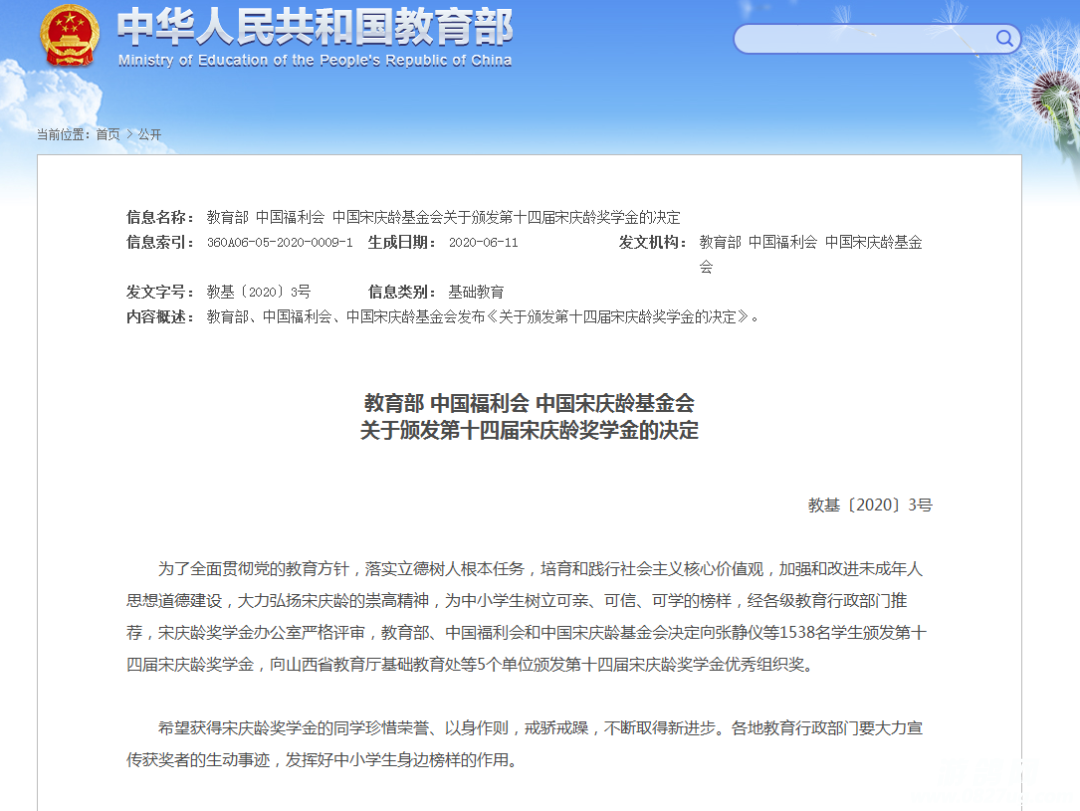Select the 信息类别 label

(402, 292)
